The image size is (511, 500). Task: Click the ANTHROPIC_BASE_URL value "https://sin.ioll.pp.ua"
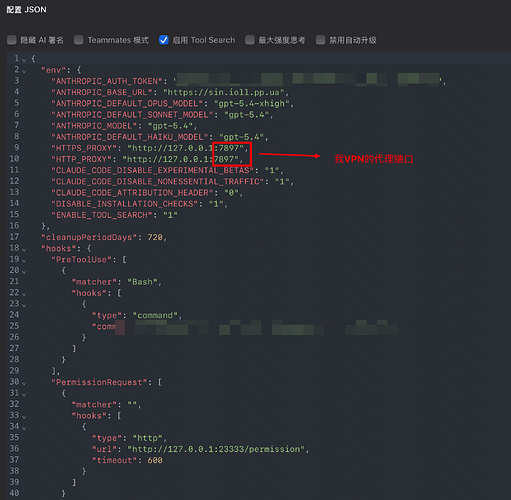[224, 92]
